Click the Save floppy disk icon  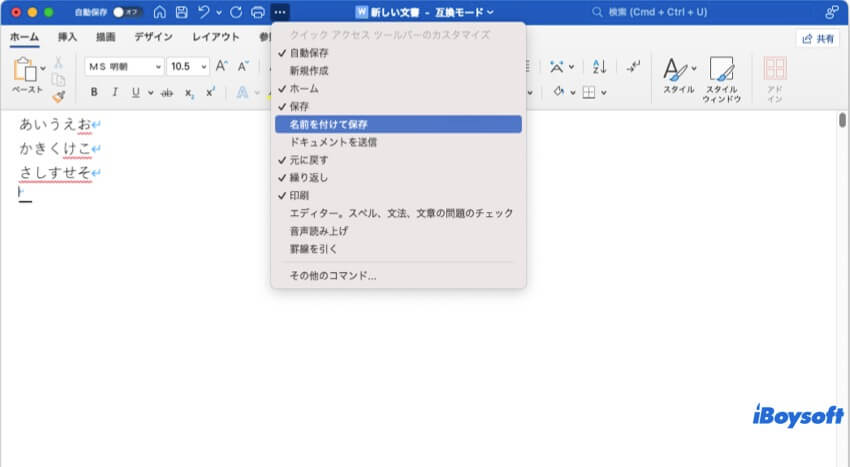click(182, 12)
